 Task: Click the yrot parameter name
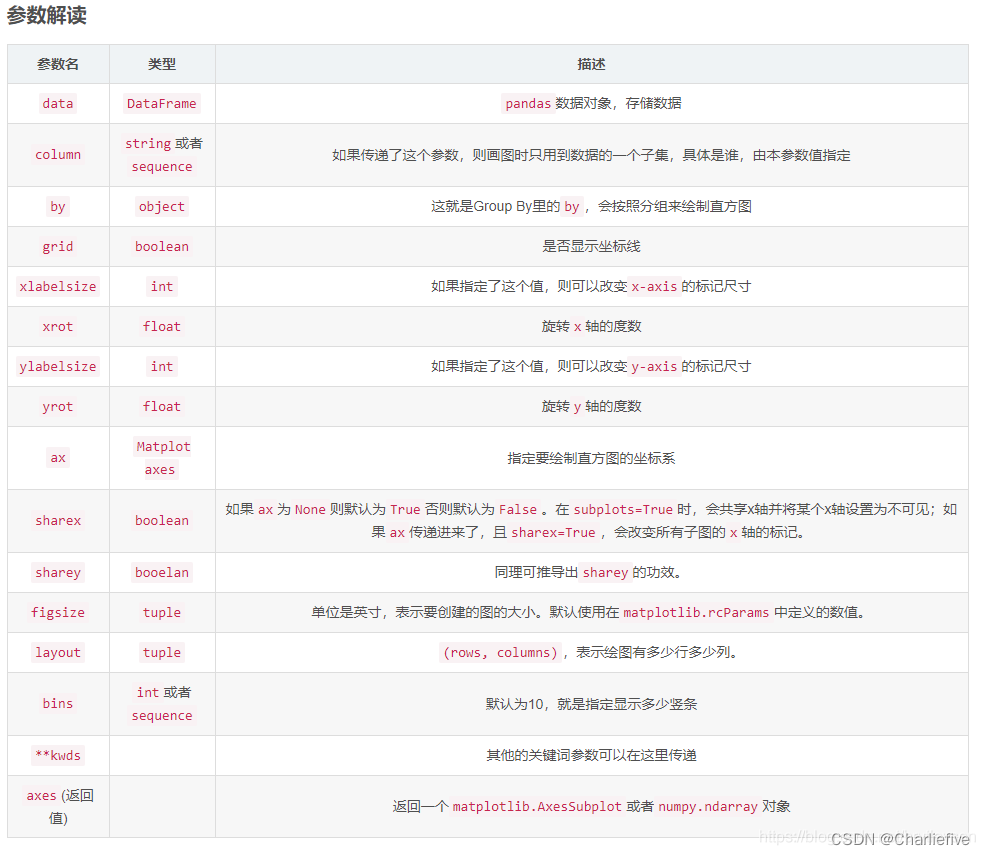coord(57,406)
